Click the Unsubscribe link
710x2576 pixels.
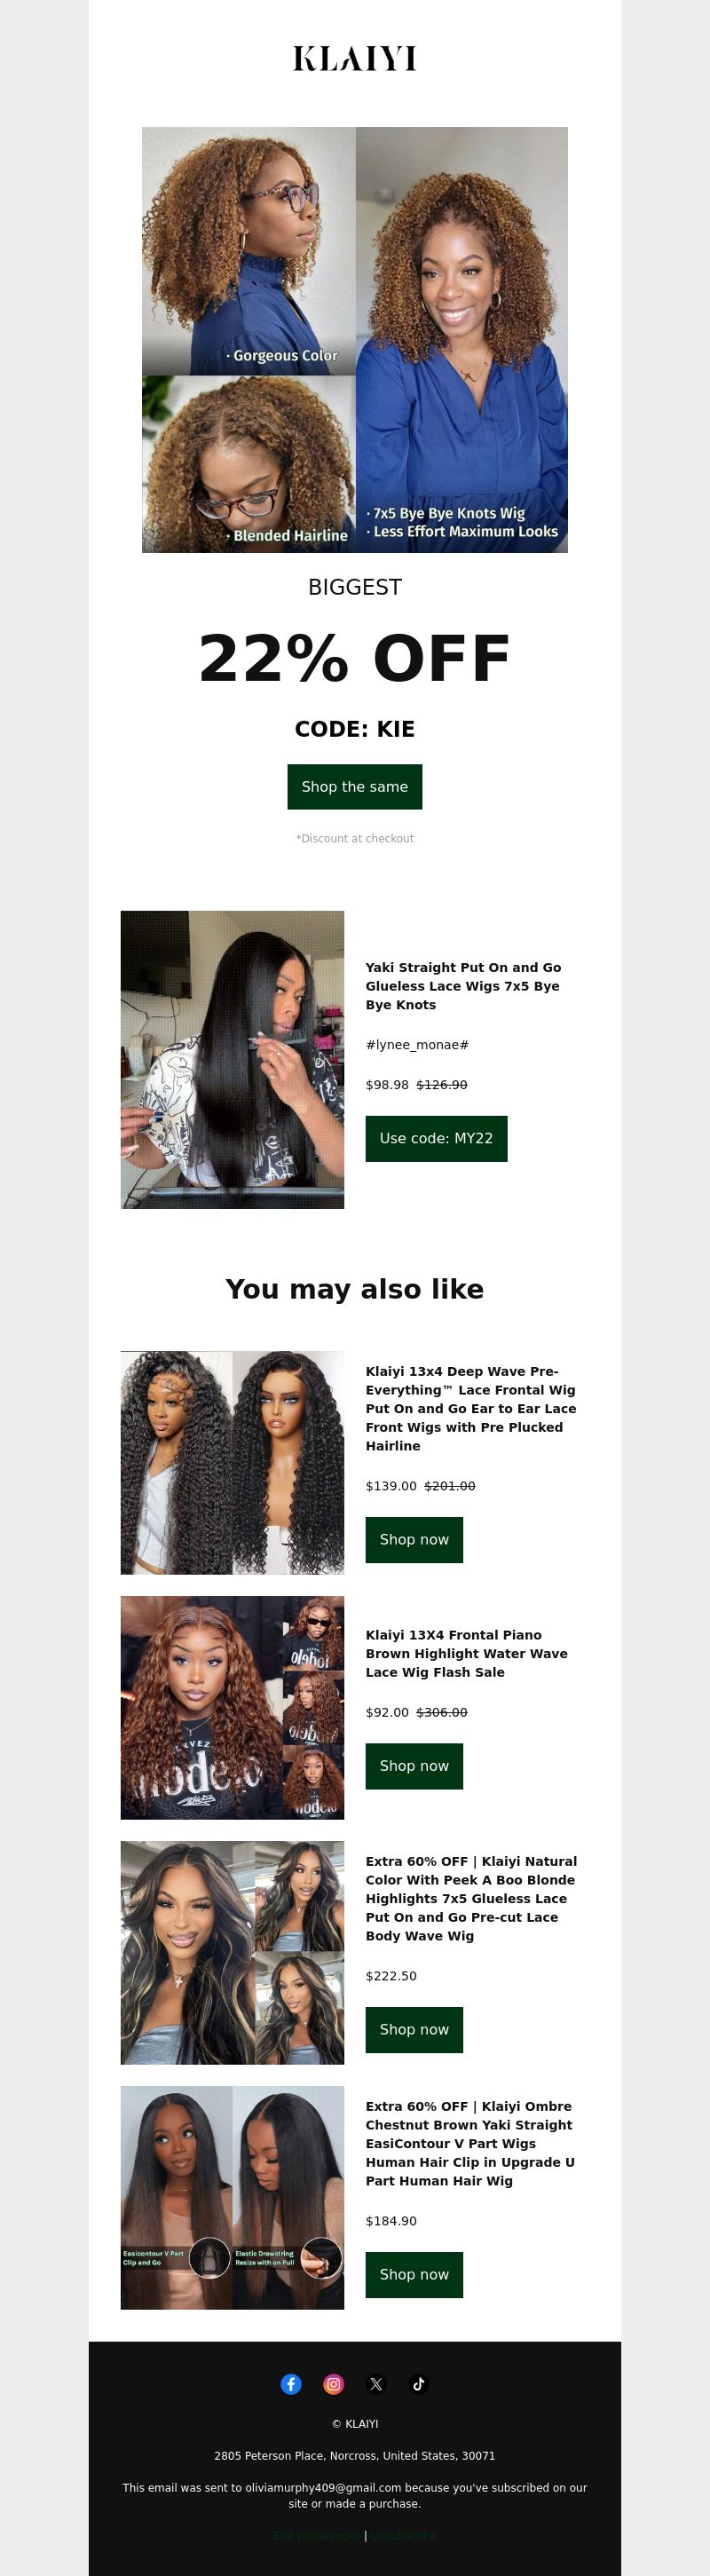tap(404, 2536)
